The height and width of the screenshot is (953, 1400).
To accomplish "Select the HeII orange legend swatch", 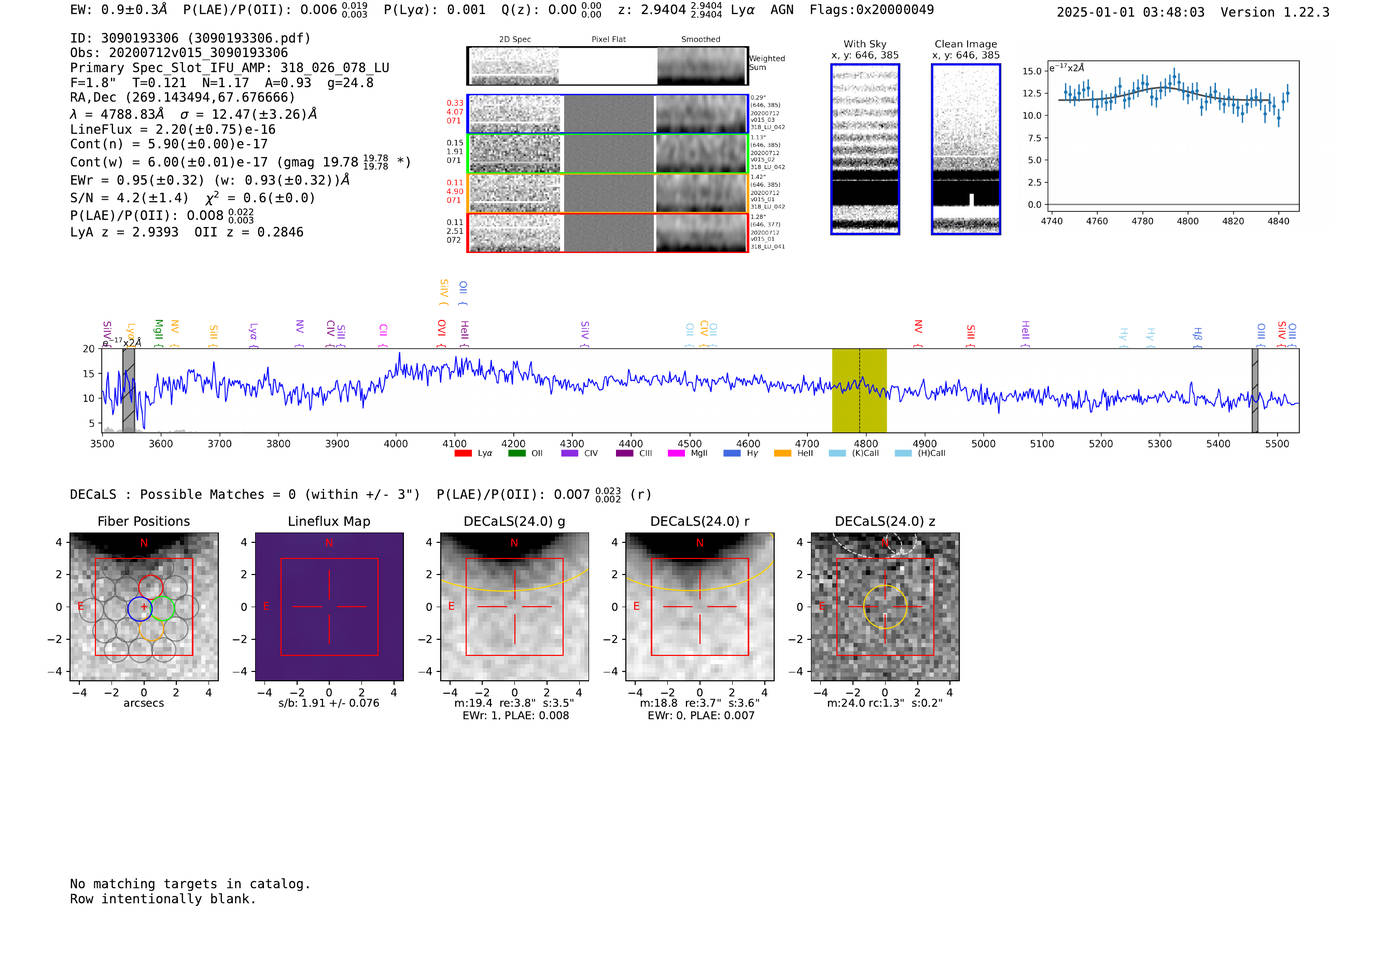I will [782, 453].
